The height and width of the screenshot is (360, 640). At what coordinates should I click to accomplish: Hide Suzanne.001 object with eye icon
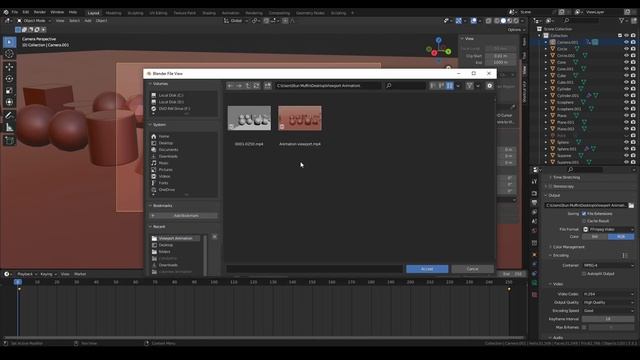(x=626, y=162)
